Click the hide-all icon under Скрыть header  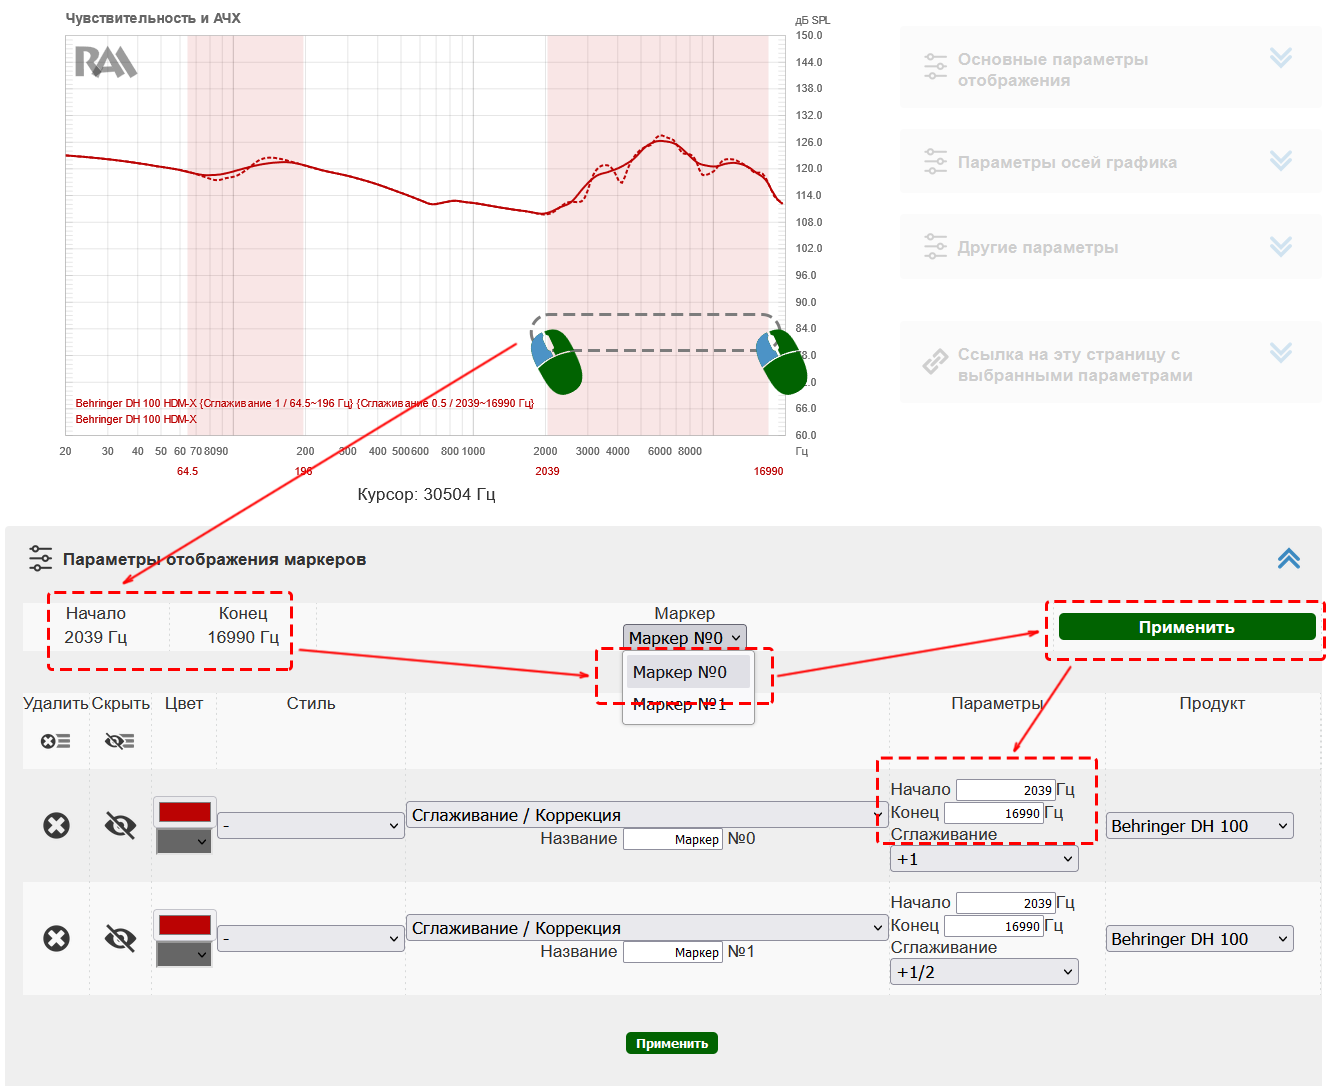pyautogui.click(x=120, y=741)
